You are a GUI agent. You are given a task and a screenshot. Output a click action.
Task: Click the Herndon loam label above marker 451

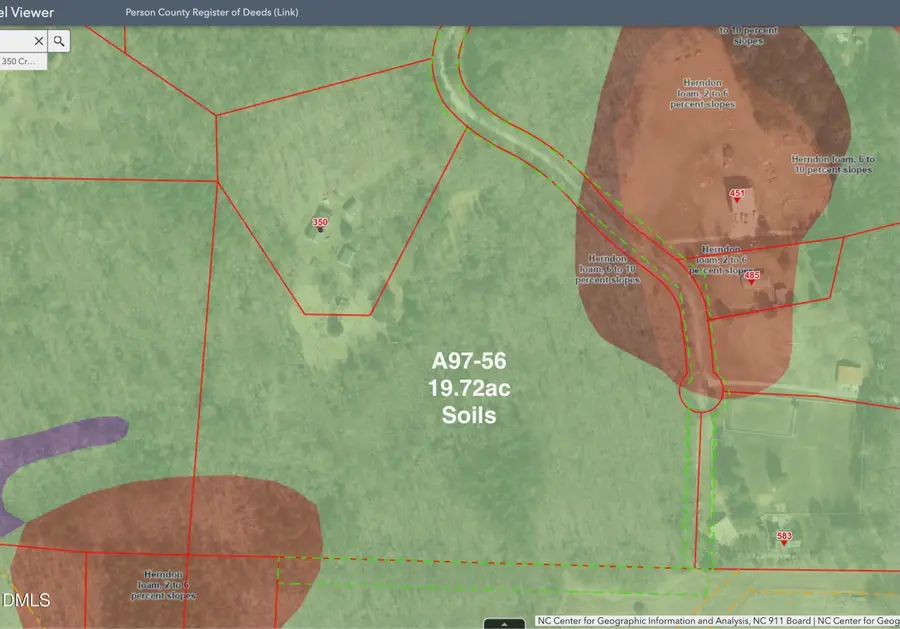click(x=703, y=94)
